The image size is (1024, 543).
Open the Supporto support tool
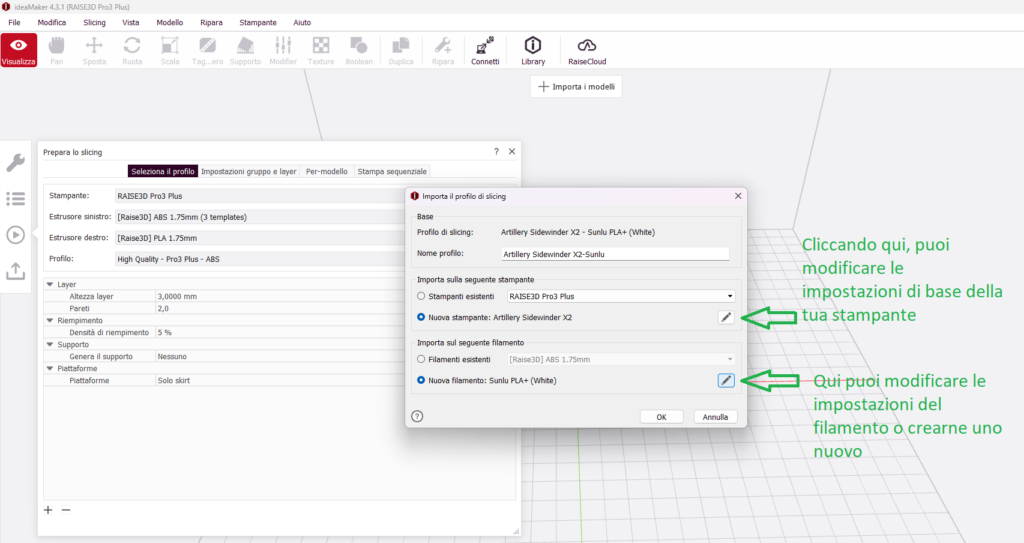pos(246,50)
